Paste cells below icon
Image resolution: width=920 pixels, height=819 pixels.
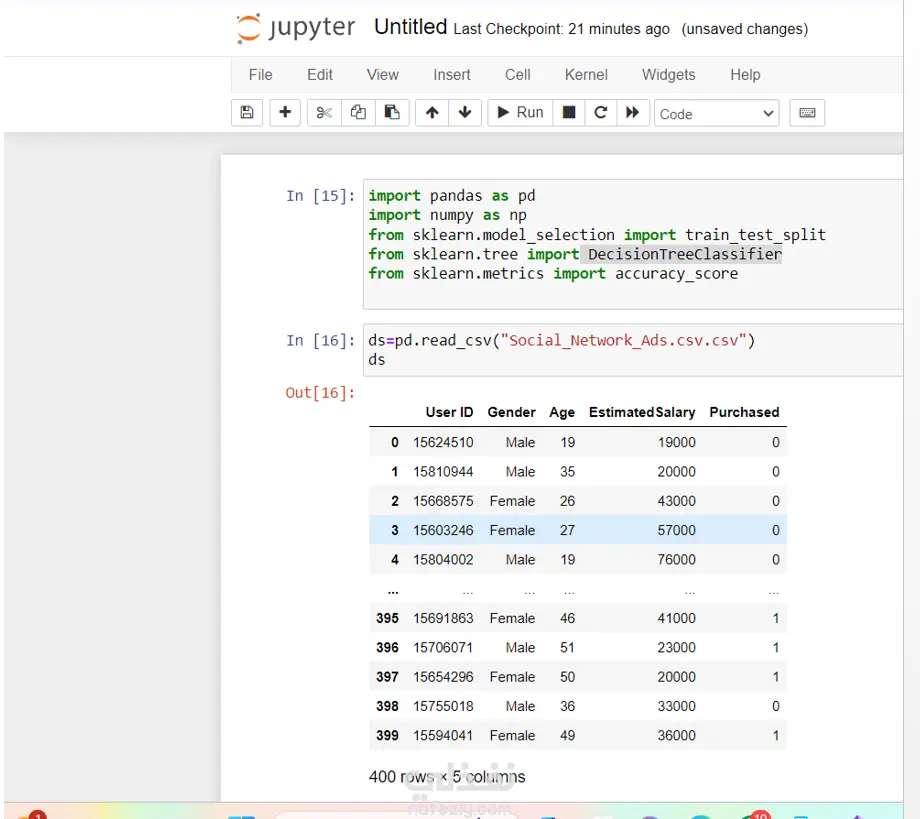point(392,113)
